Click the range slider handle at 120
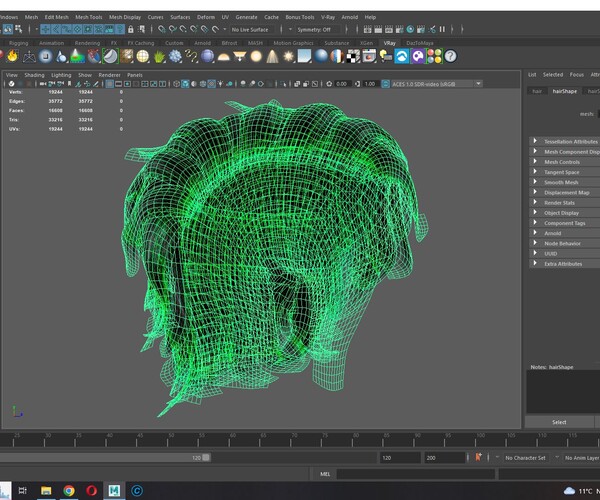Image resolution: width=600 pixels, height=500 pixels. (x=206, y=457)
